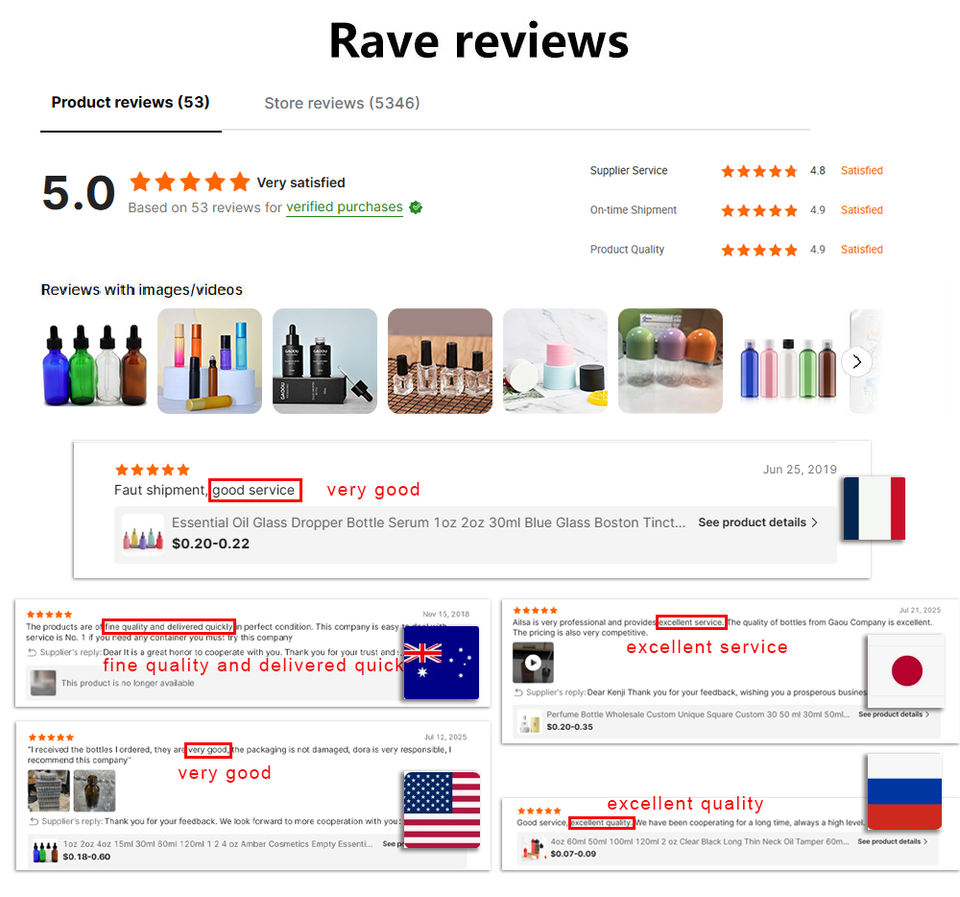Open the amber bottle photo in USA review
The image size is (960, 897).
[94, 790]
